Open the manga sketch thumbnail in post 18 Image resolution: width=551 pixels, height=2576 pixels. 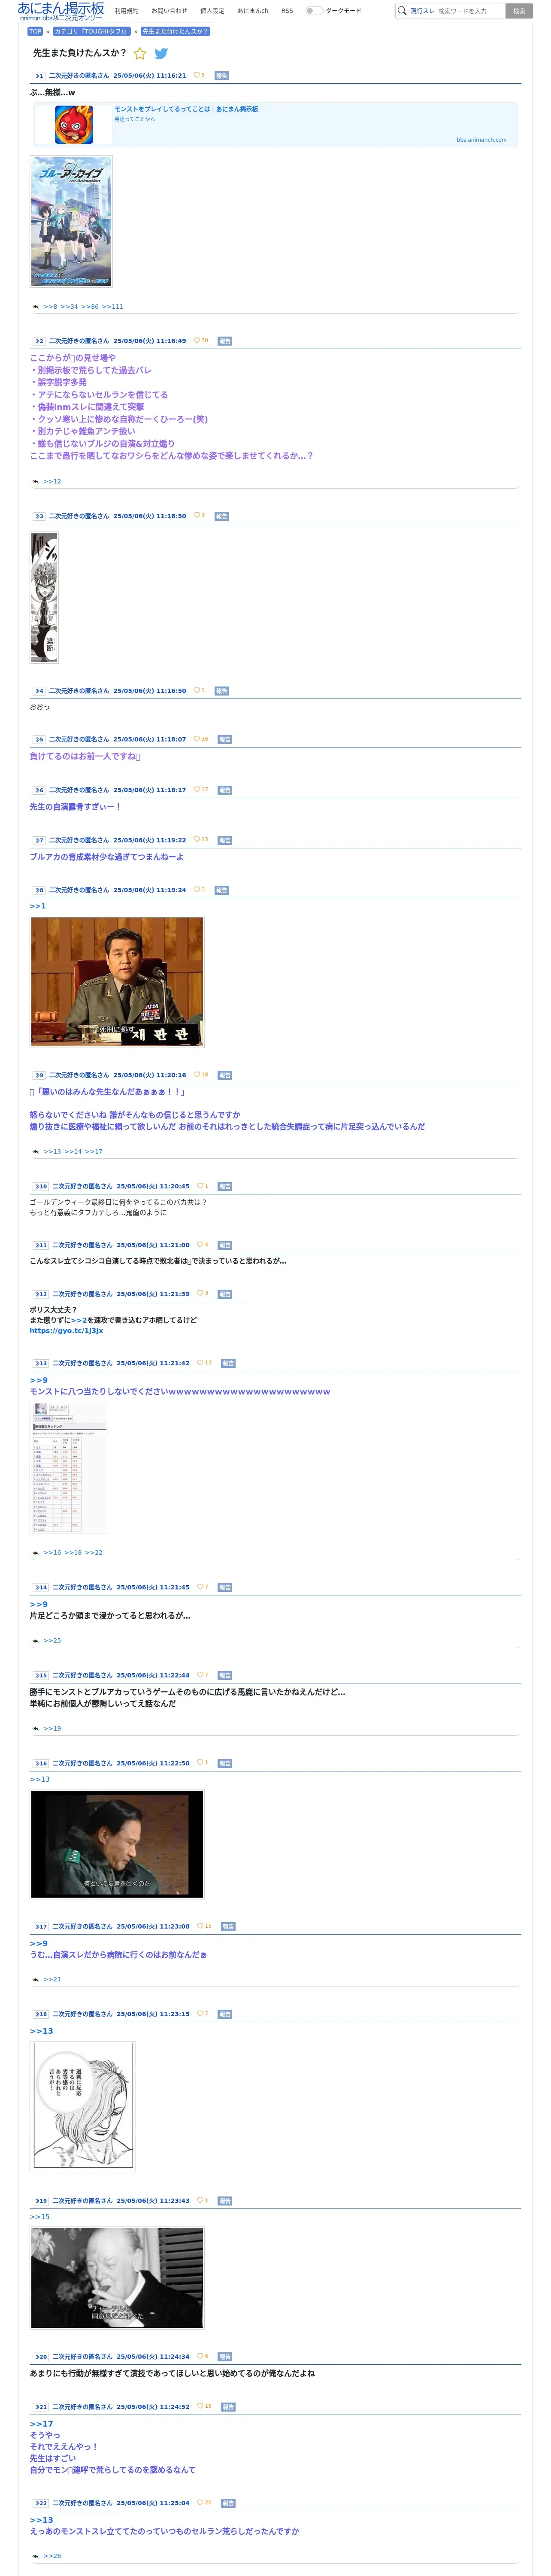82,2107
